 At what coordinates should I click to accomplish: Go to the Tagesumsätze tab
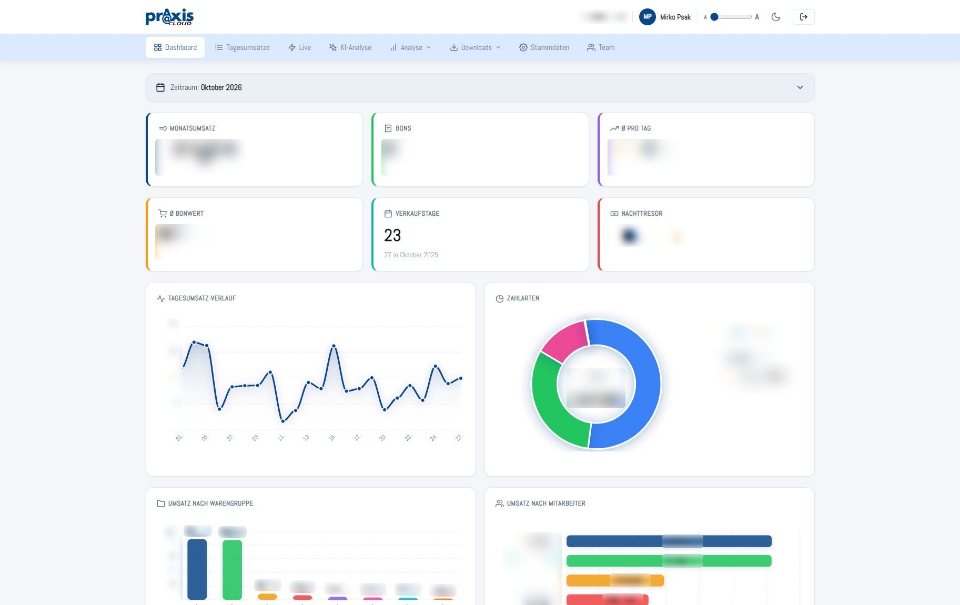point(242,47)
